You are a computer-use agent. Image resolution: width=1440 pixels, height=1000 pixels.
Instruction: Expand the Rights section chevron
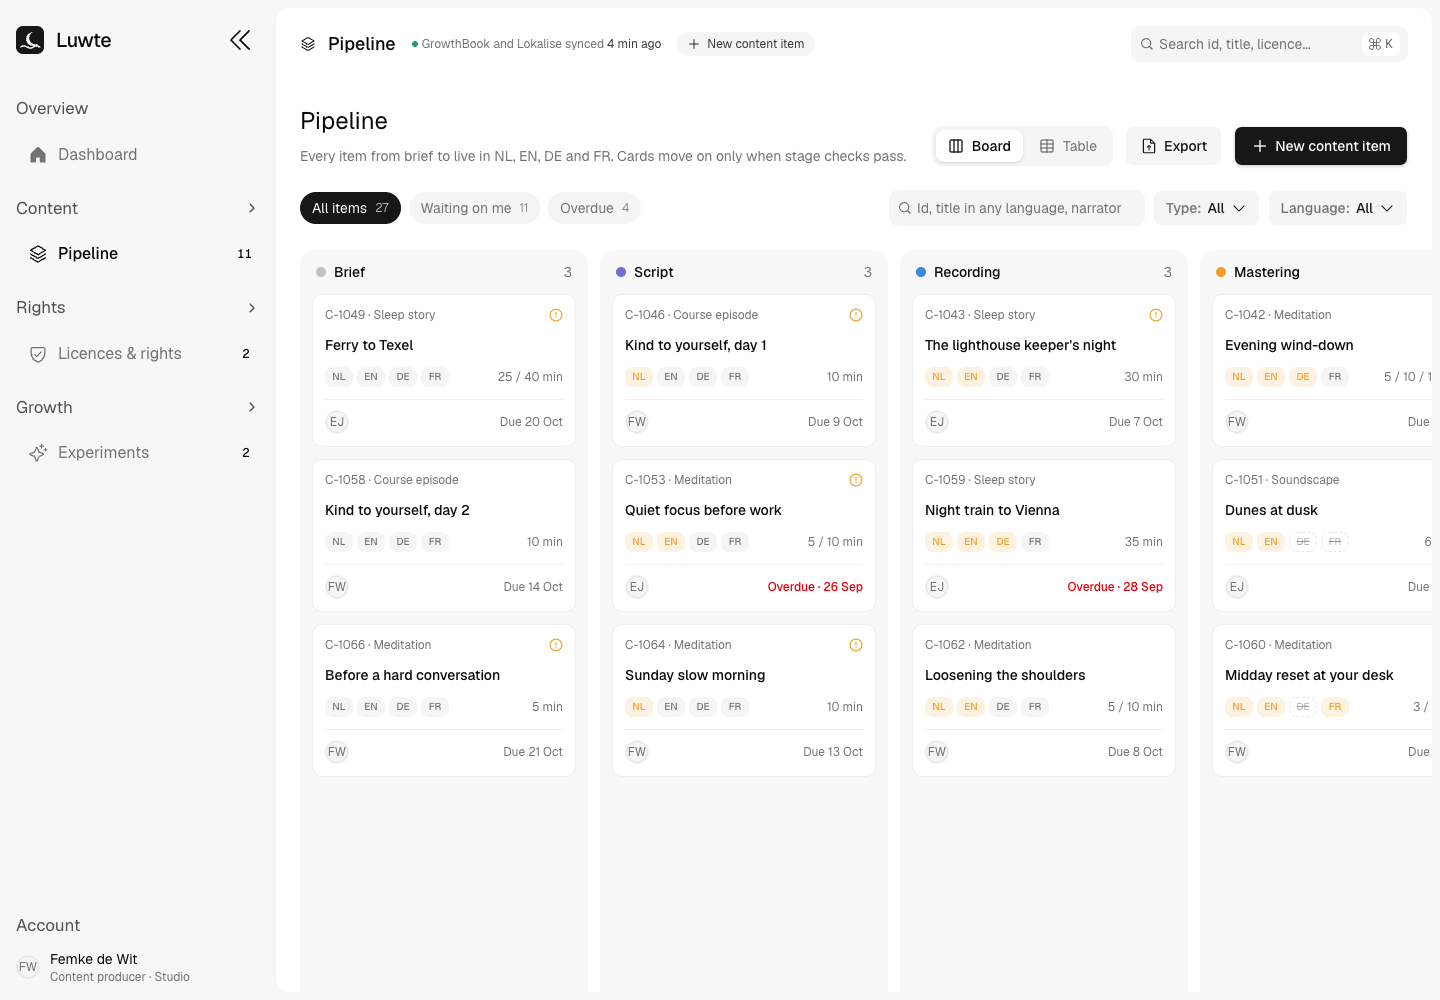pyautogui.click(x=252, y=308)
